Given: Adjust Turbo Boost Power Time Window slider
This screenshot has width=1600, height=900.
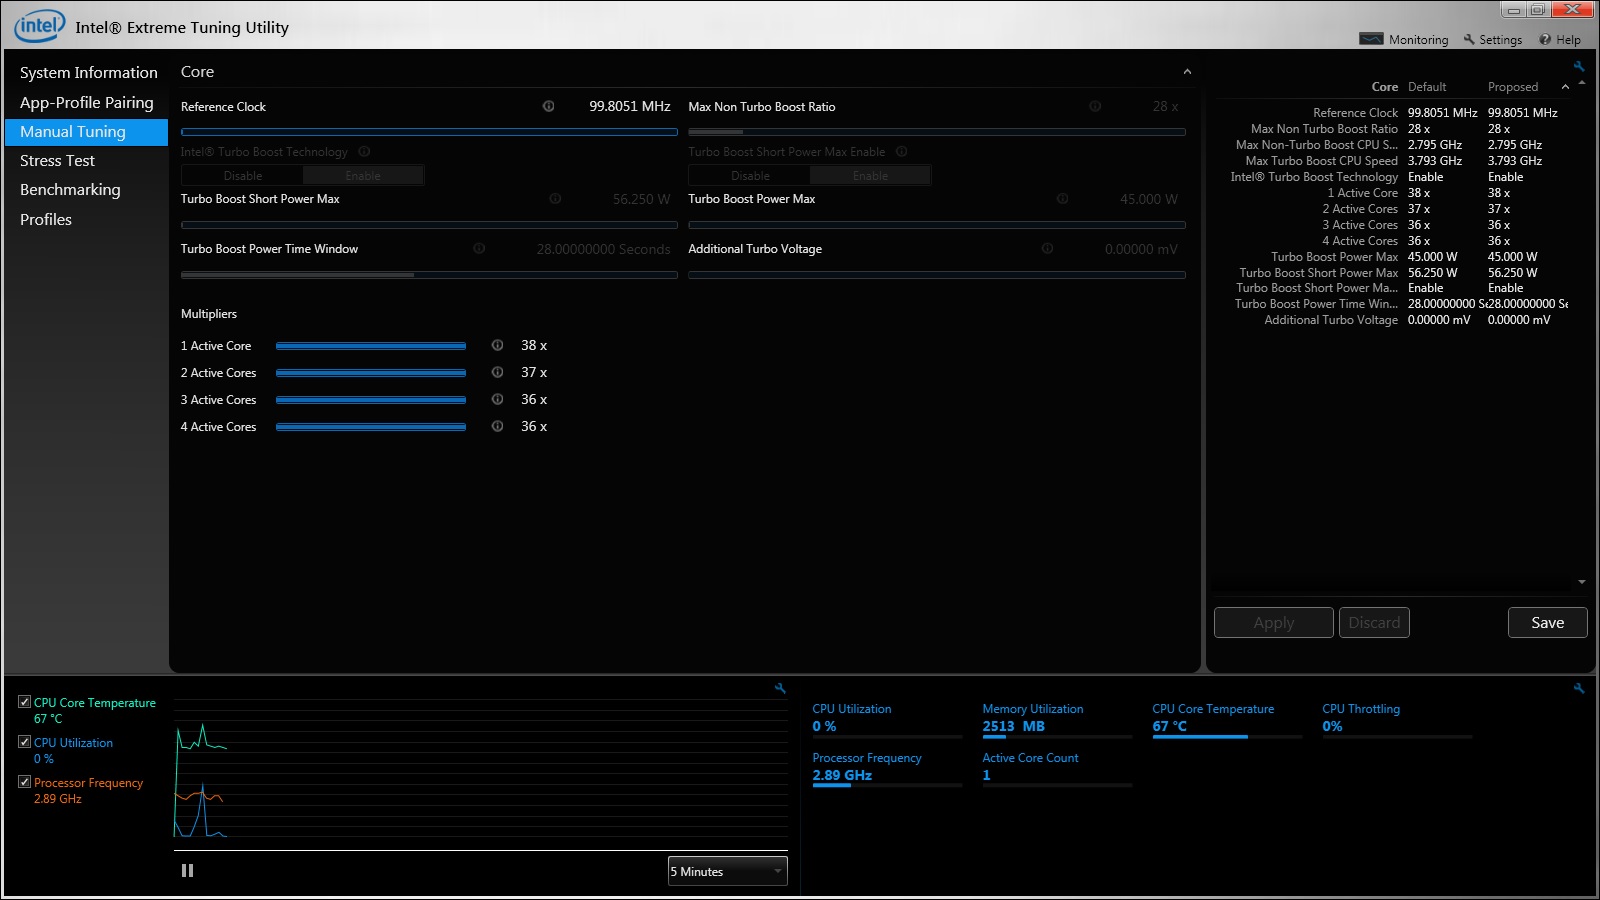Looking at the screenshot, I should click(x=429, y=275).
